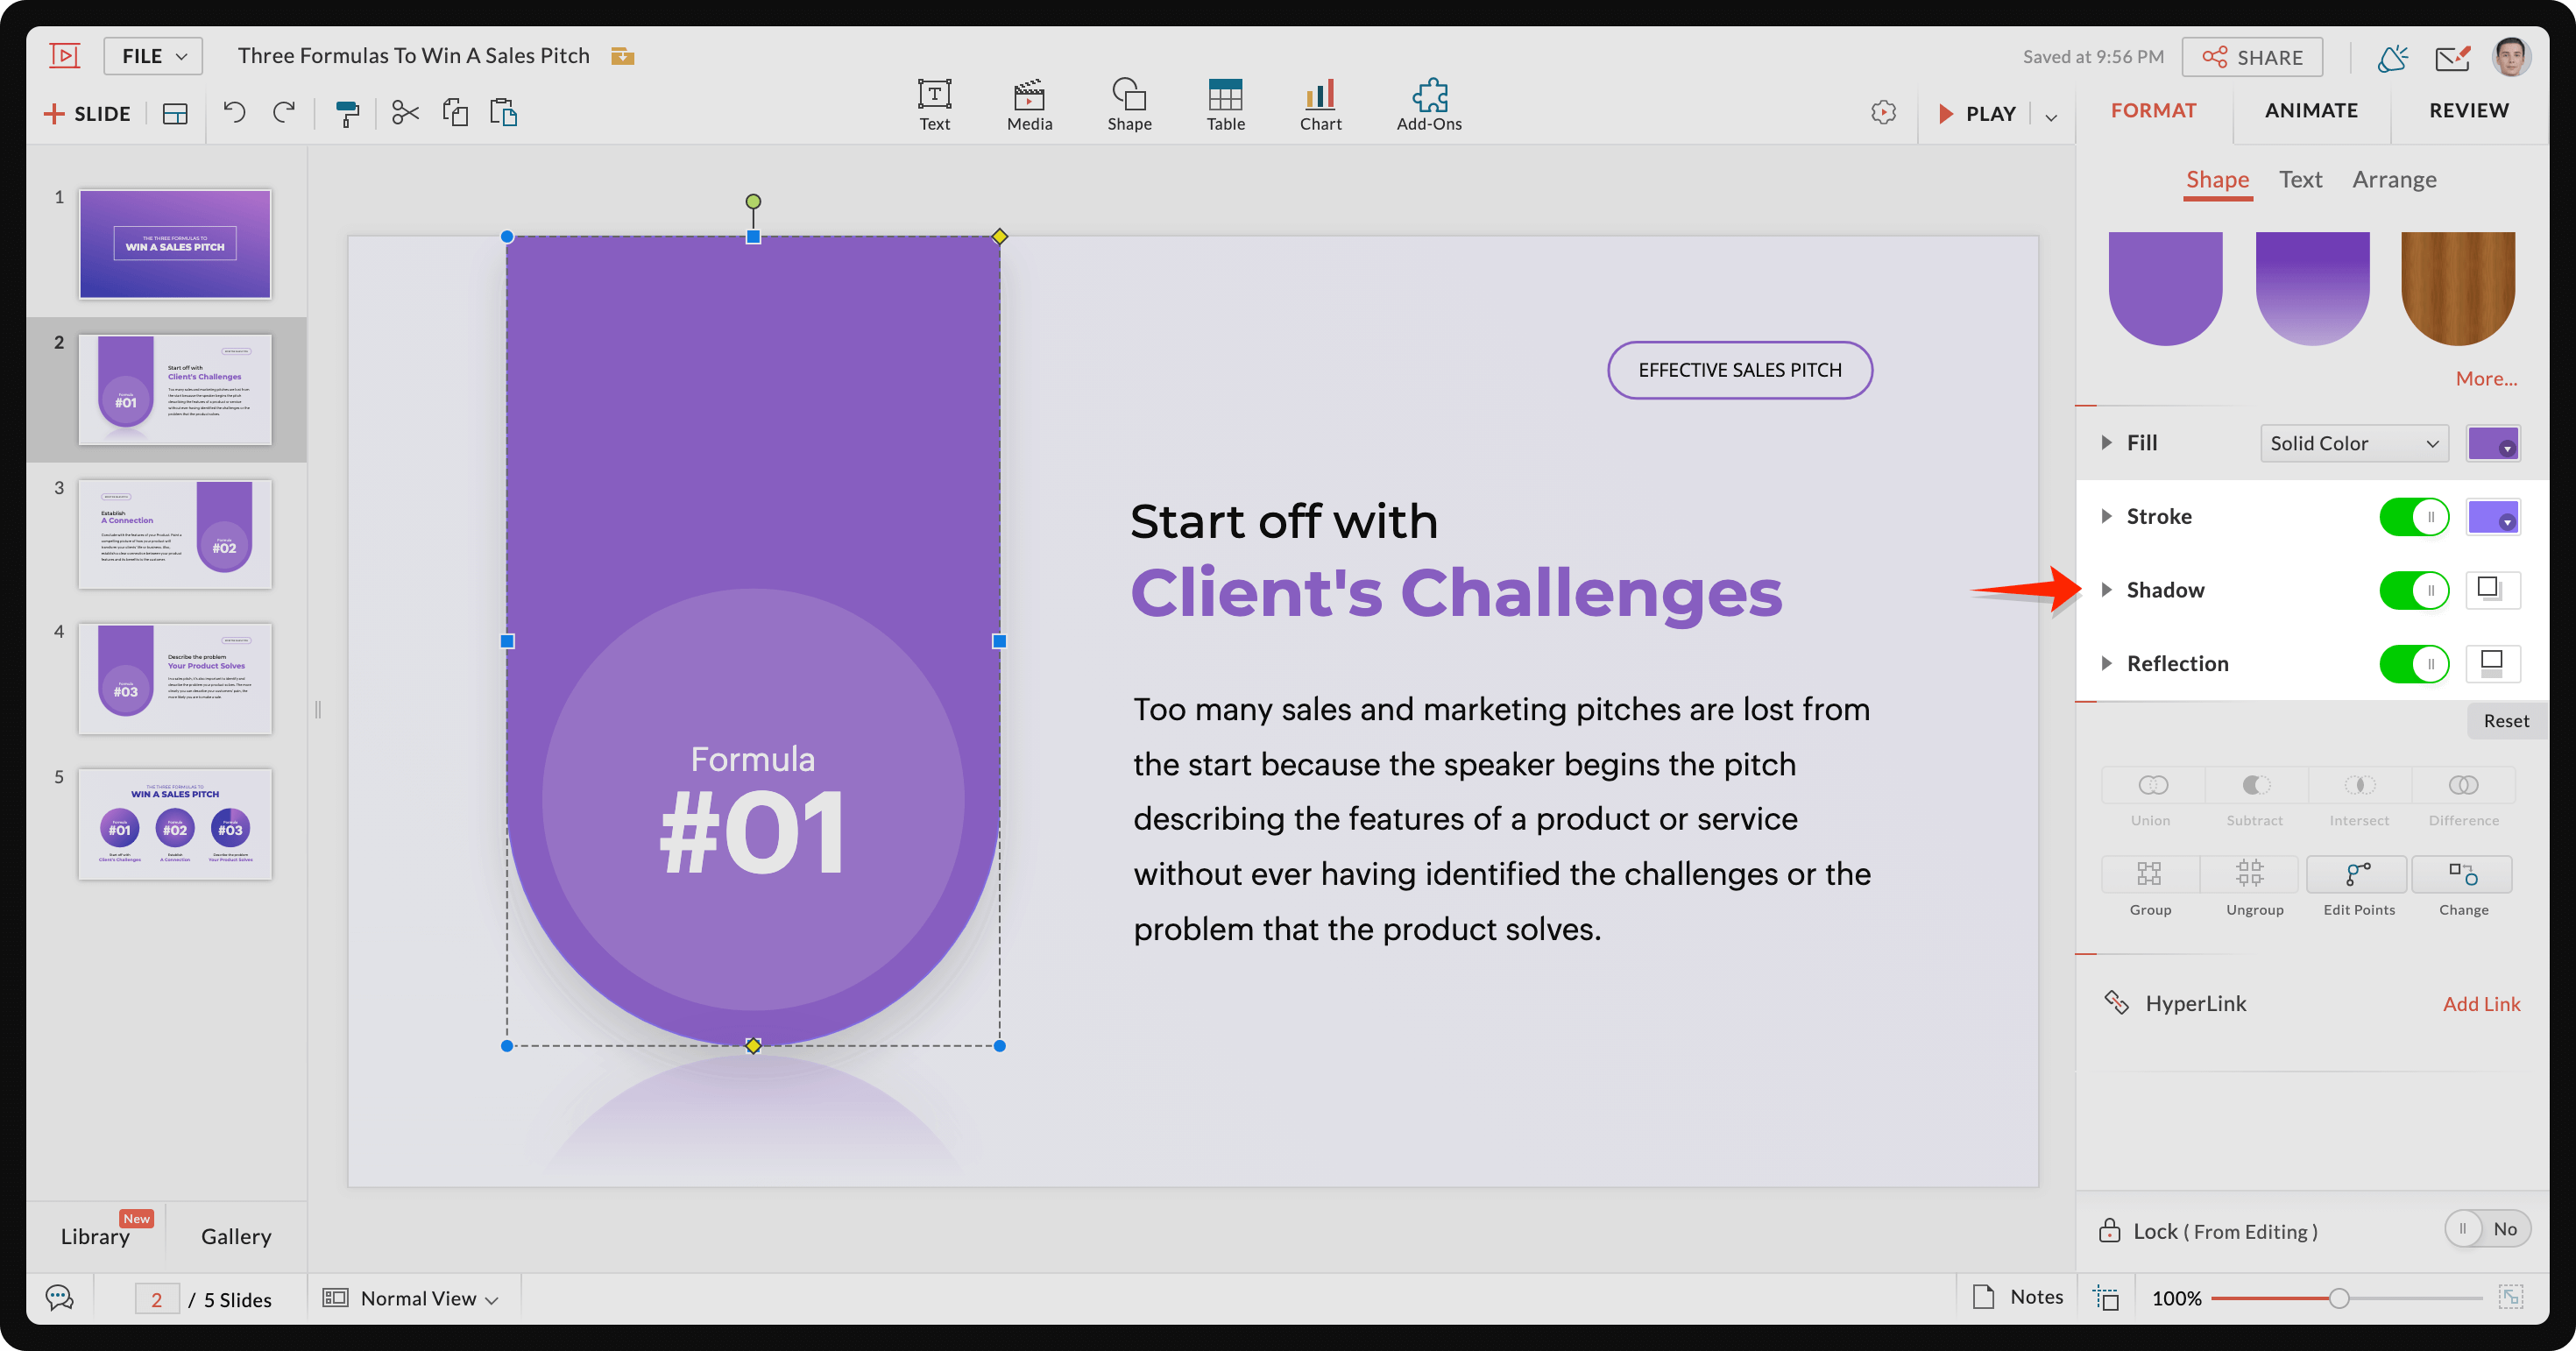This screenshot has height=1351, width=2576.
Task: Open the Add-Ons puzzle icon
Action: pos(1429,104)
